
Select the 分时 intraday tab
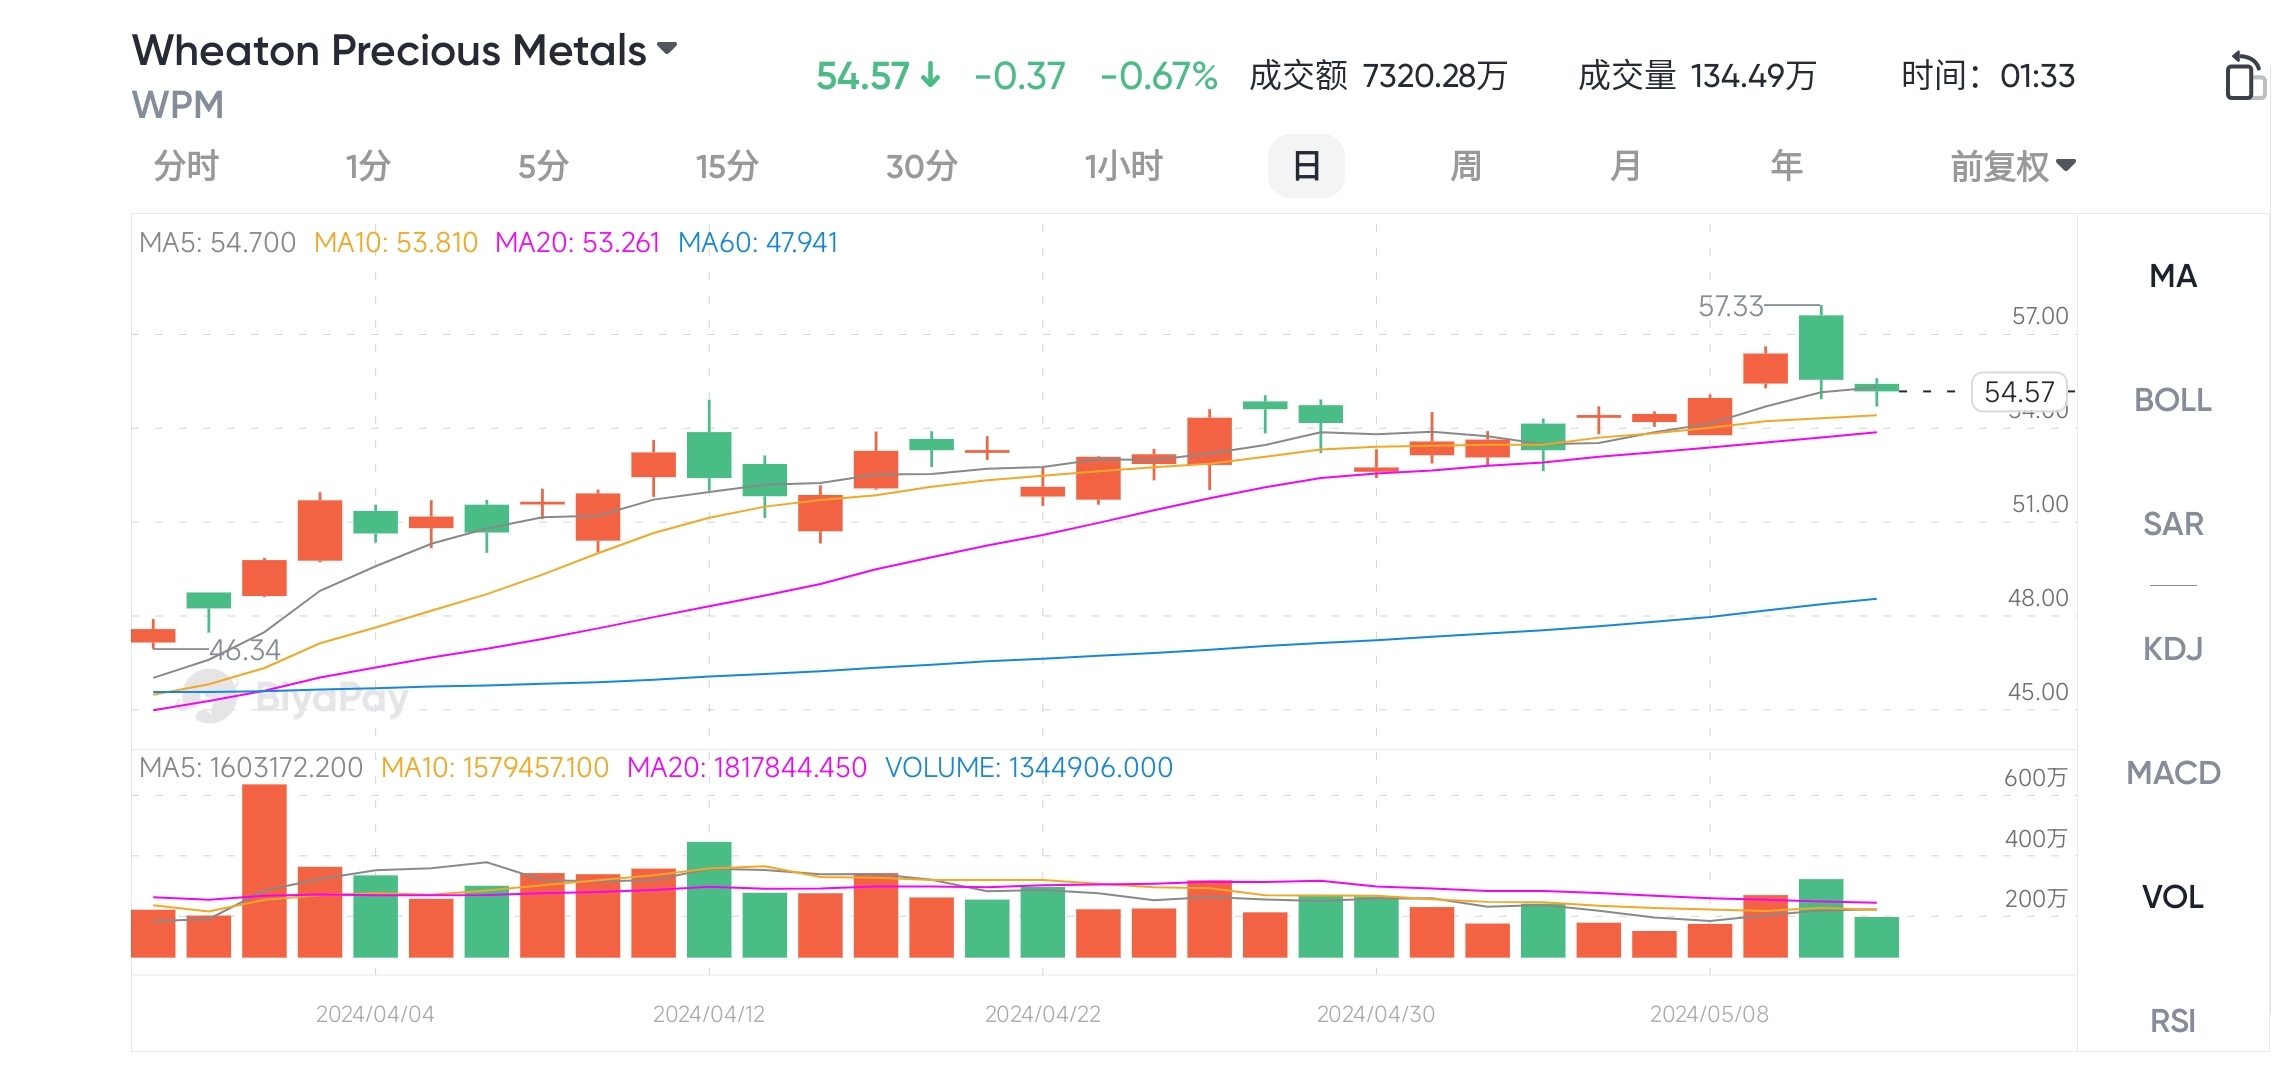186,166
